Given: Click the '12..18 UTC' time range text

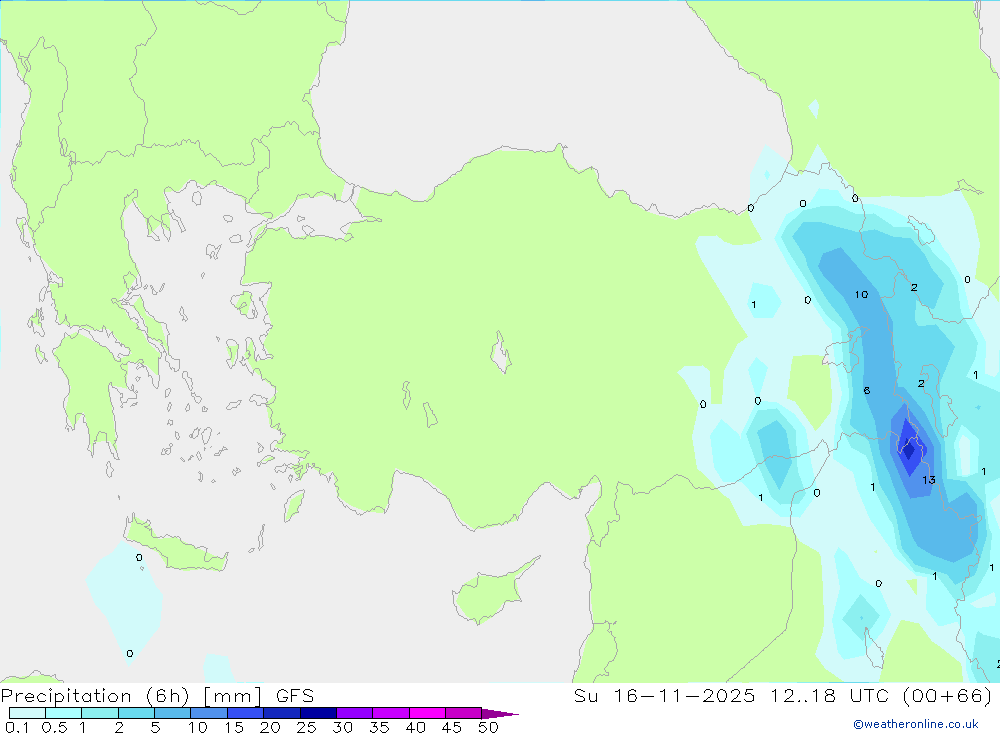Looking at the screenshot, I should (829, 695).
